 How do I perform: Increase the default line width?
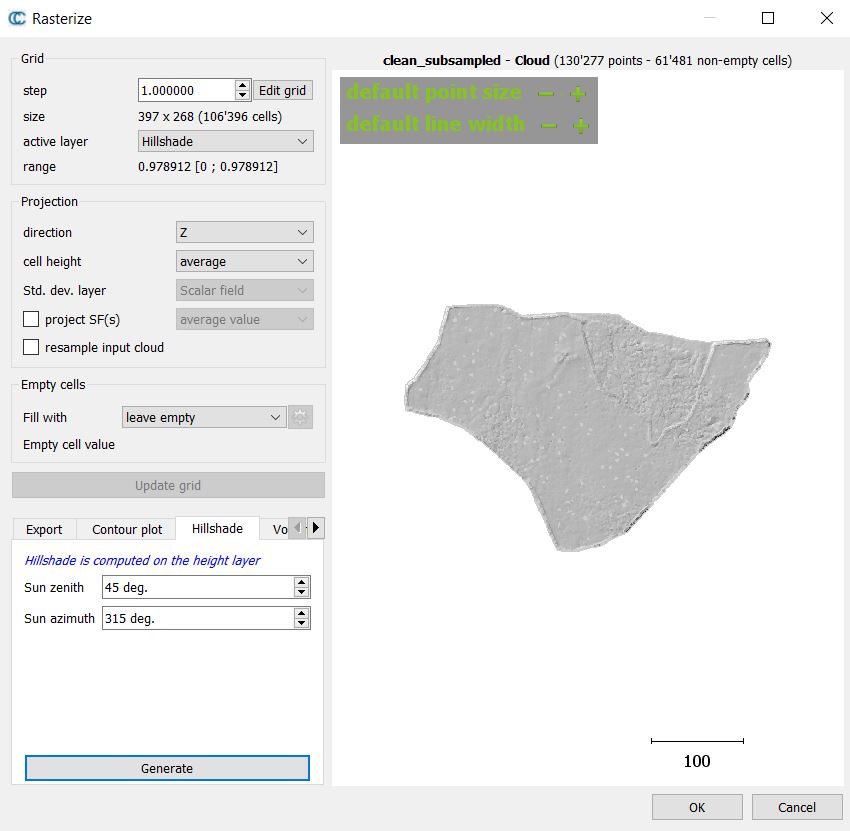click(581, 123)
